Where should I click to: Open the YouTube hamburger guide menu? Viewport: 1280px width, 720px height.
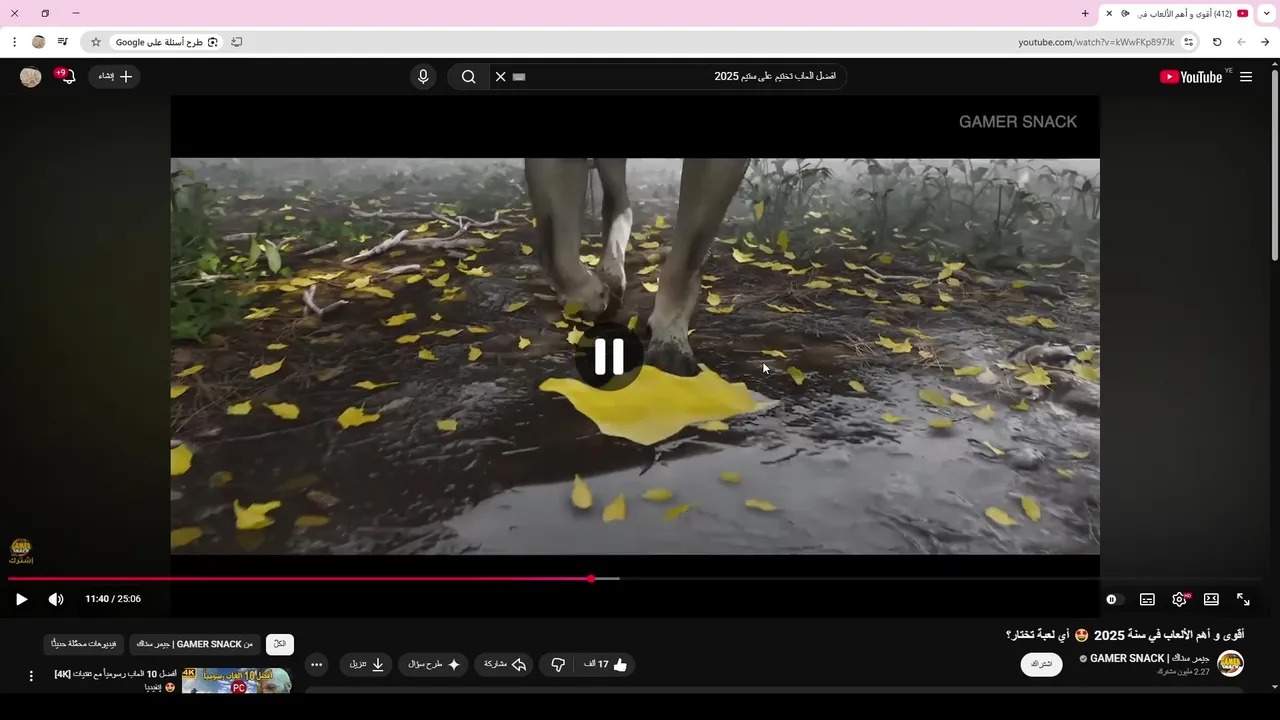click(1246, 77)
